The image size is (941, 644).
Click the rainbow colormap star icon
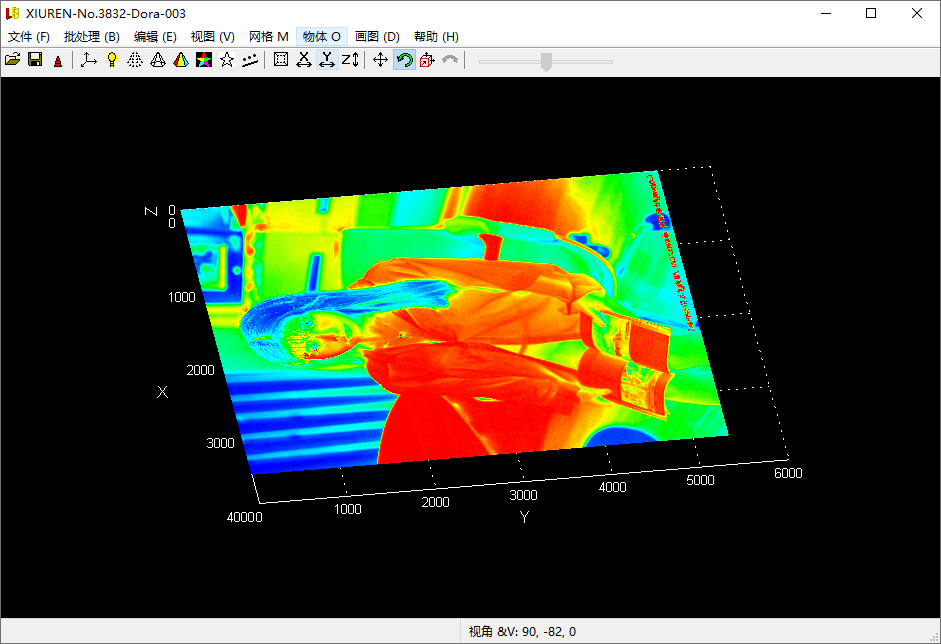click(205, 59)
